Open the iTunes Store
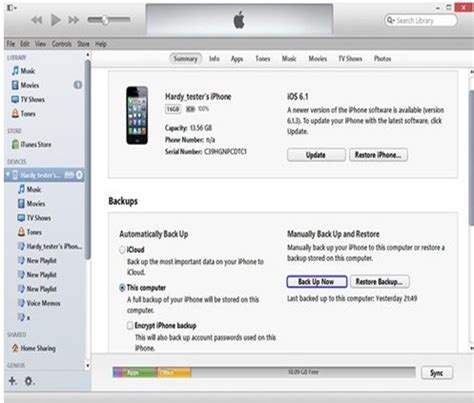Screen dimensions: 474x403 (31, 144)
